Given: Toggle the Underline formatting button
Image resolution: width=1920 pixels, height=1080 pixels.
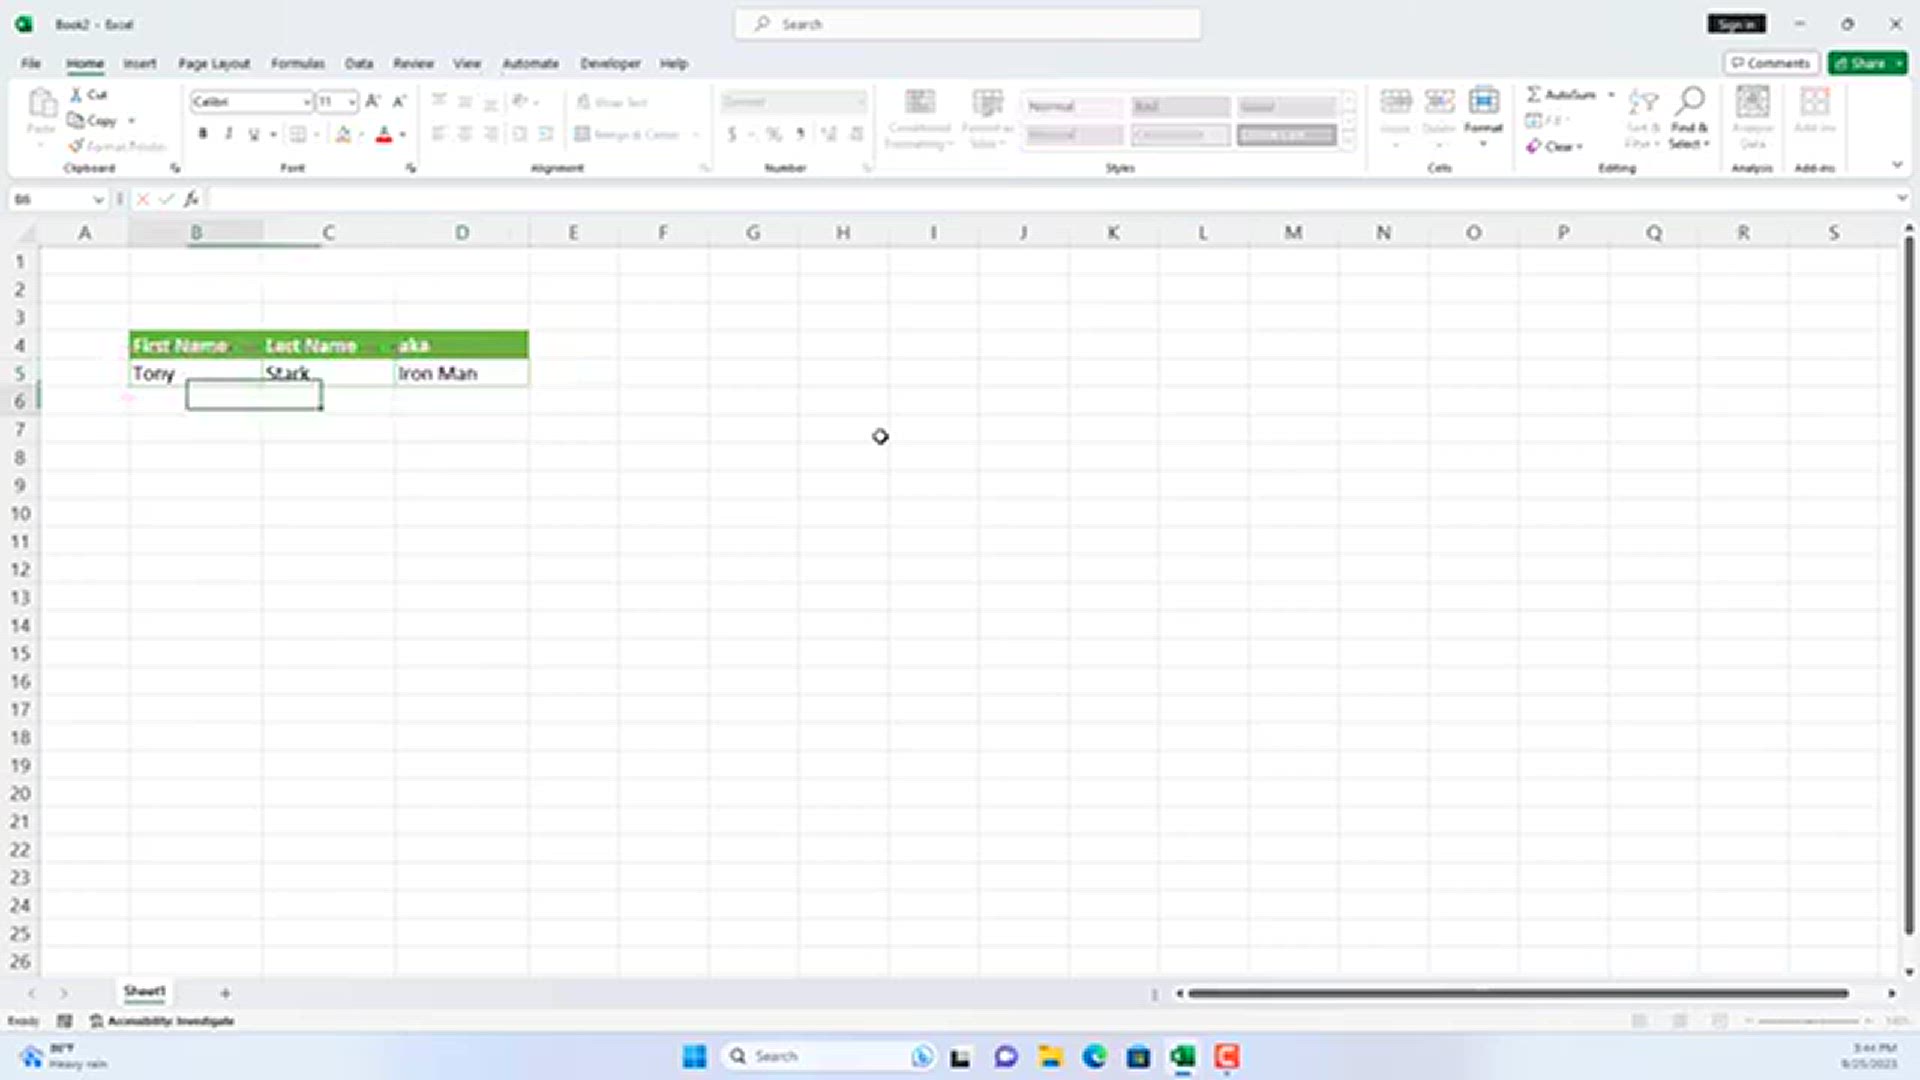Looking at the screenshot, I should point(254,134).
